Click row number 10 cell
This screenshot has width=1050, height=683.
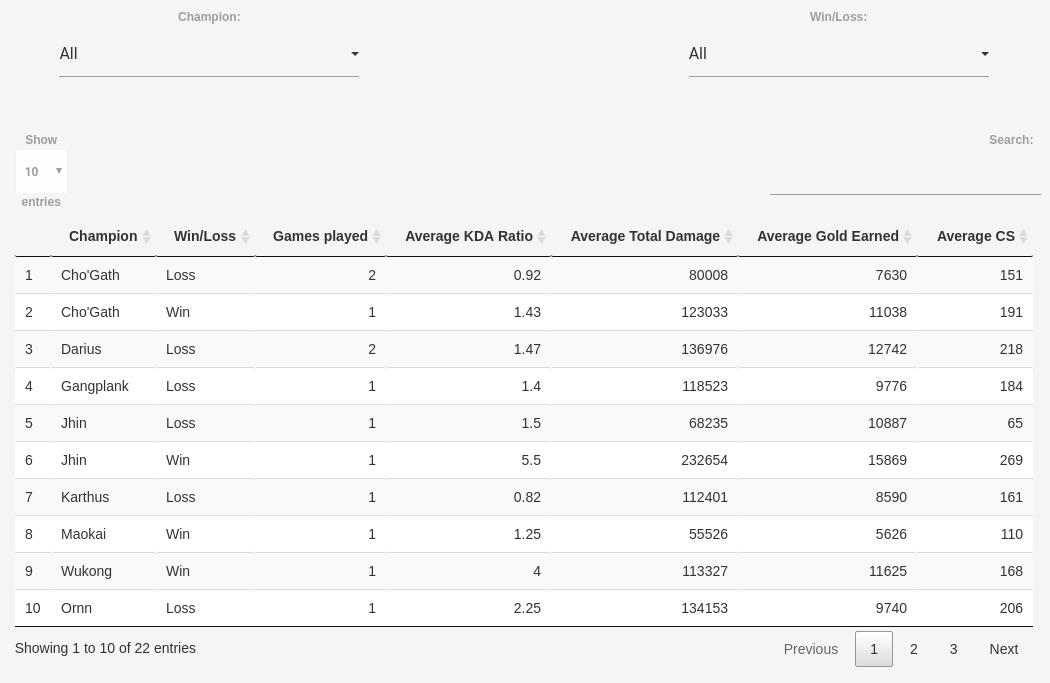pyautogui.click(x=33, y=608)
